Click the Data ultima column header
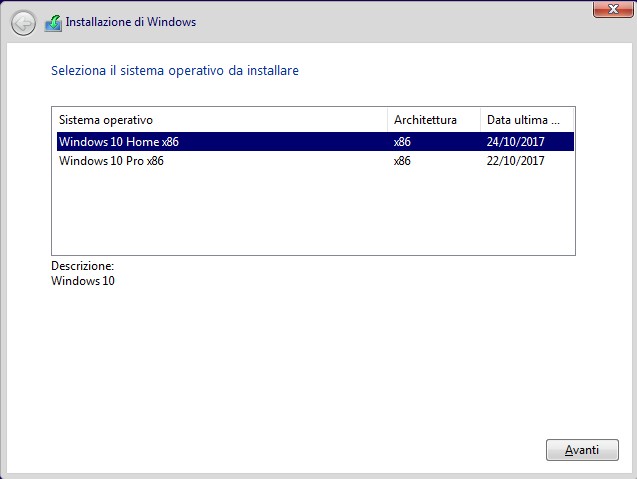 click(527, 120)
